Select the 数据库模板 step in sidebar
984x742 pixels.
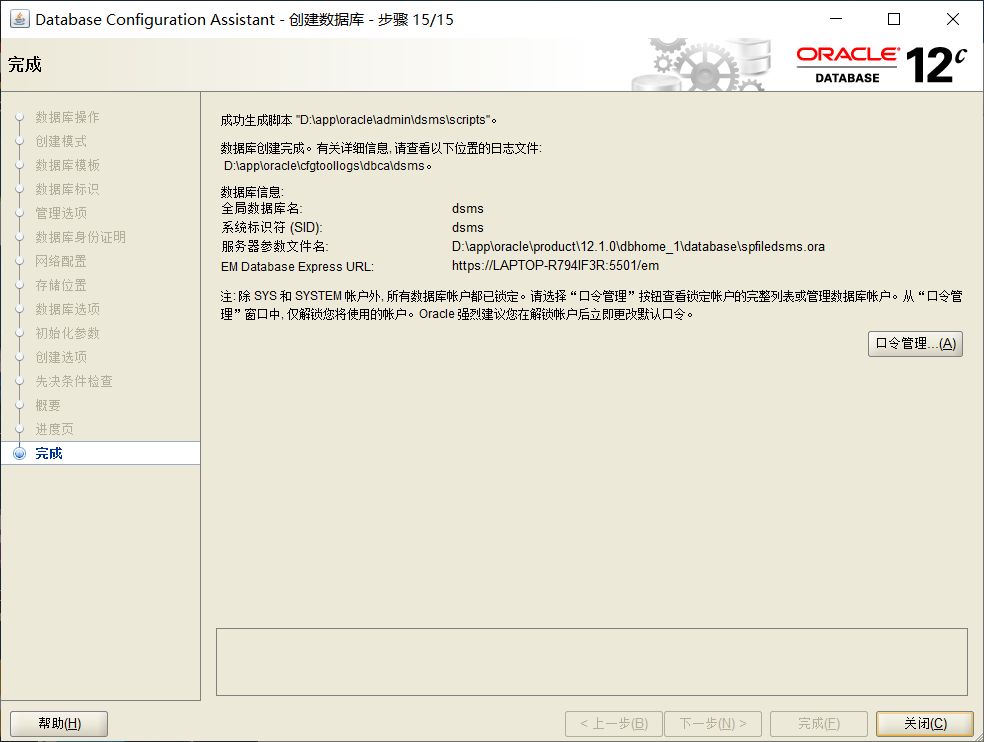[x=67, y=165]
